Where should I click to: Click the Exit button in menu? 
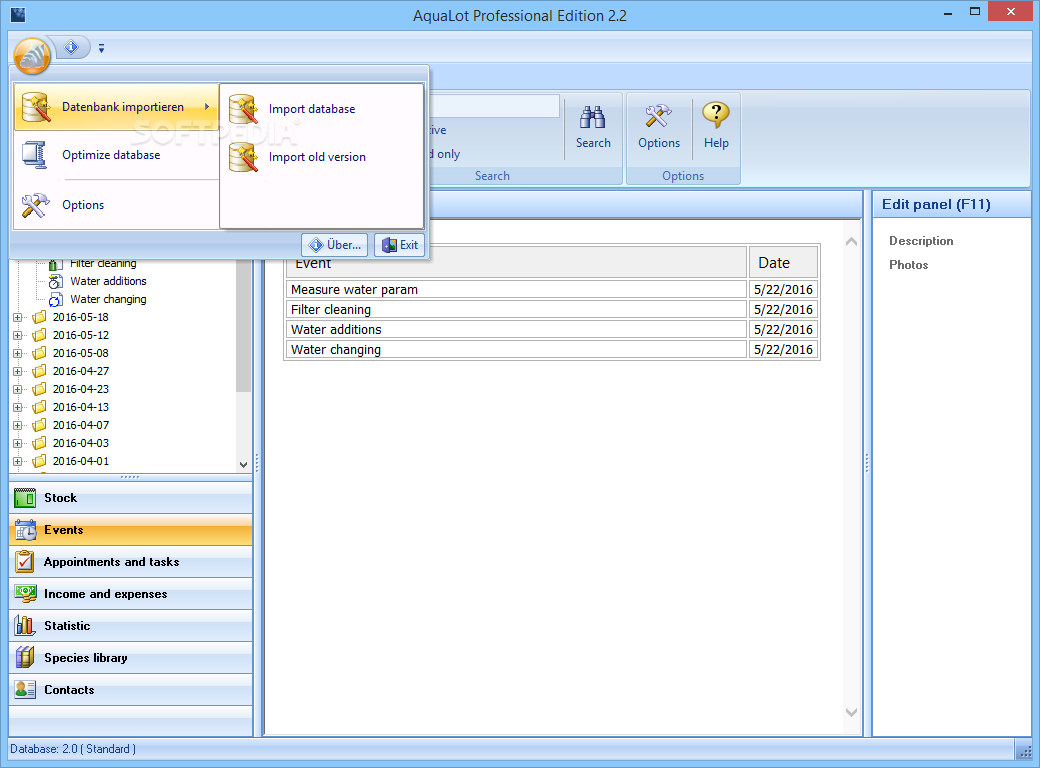(x=400, y=245)
